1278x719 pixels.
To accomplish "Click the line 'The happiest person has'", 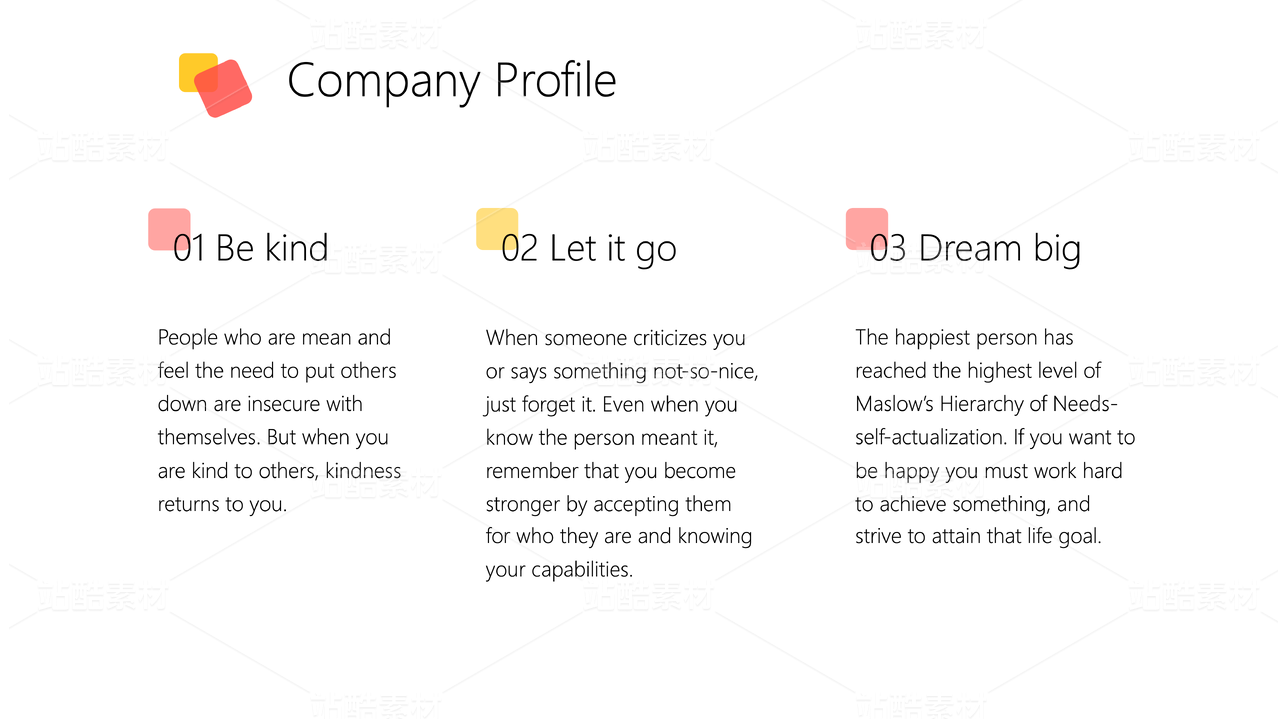I will click(x=964, y=338).
